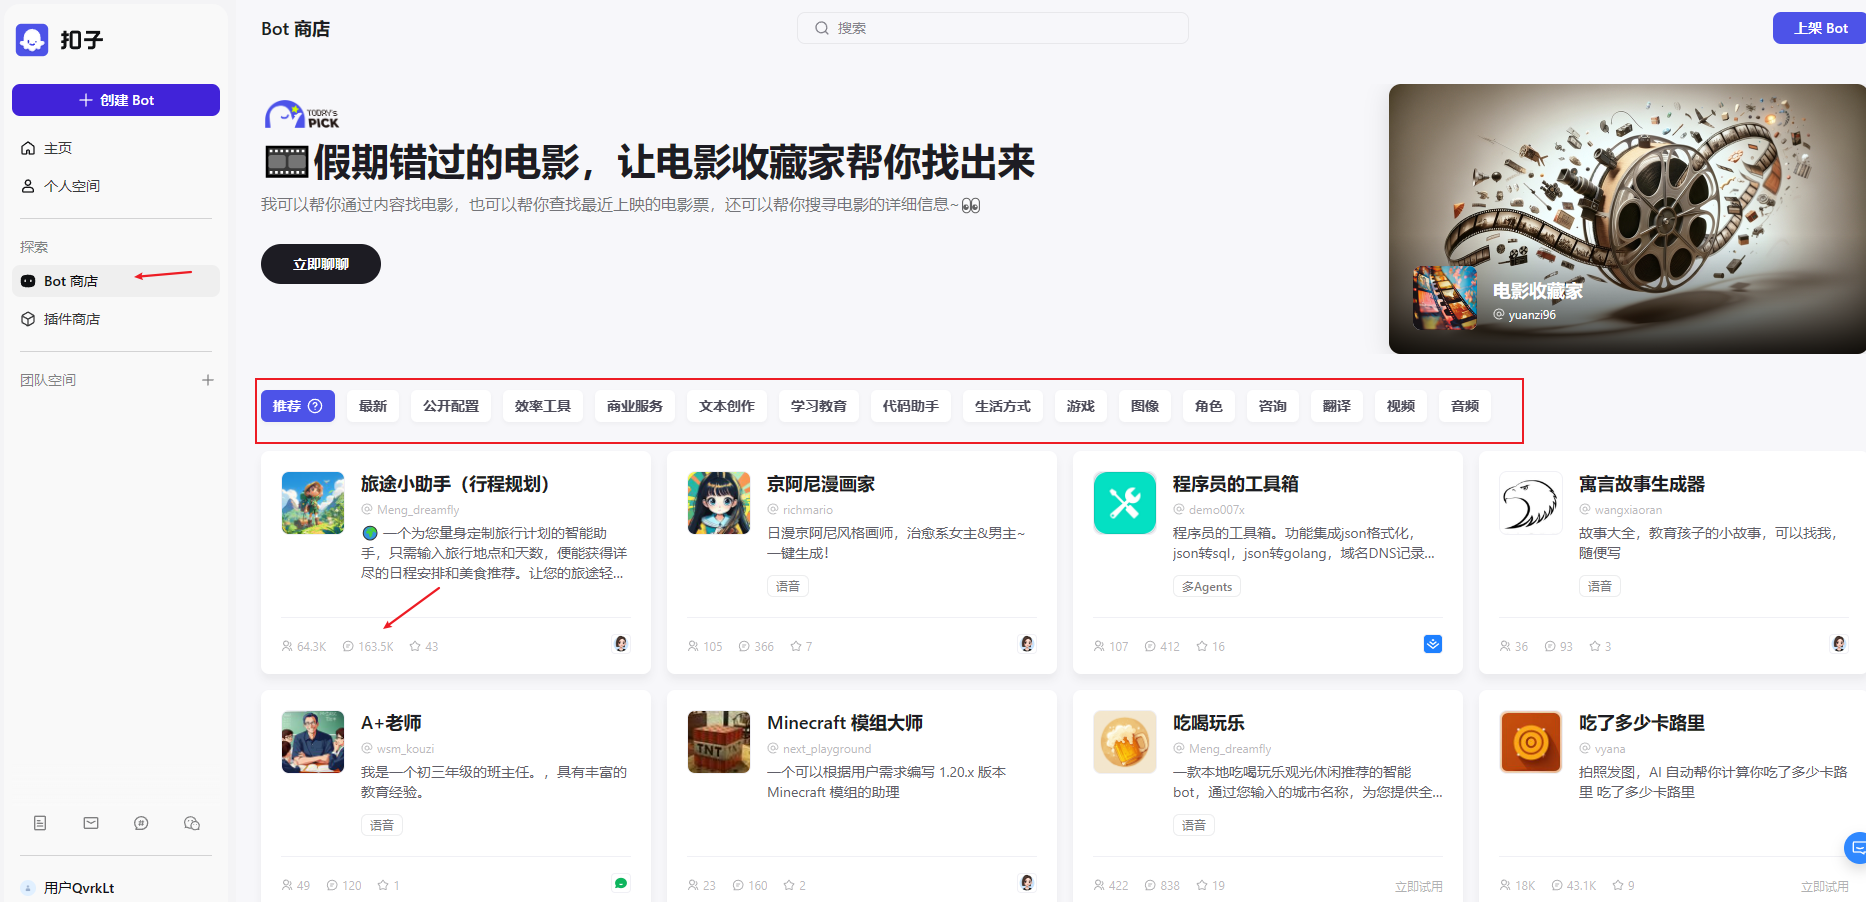The width and height of the screenshot is (1866, 902).
Task: Switch to the 视频 tab
Action: click(x=1401, y=406)
